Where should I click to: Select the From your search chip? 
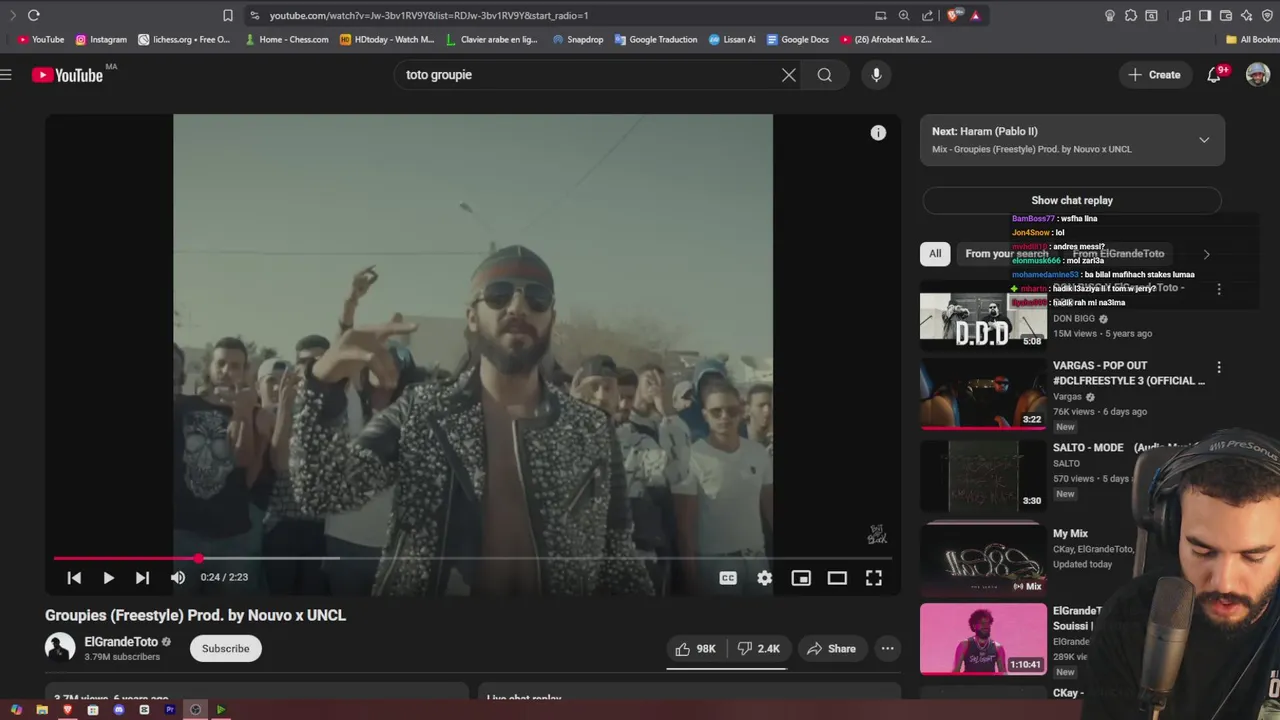click(1006, 254)
